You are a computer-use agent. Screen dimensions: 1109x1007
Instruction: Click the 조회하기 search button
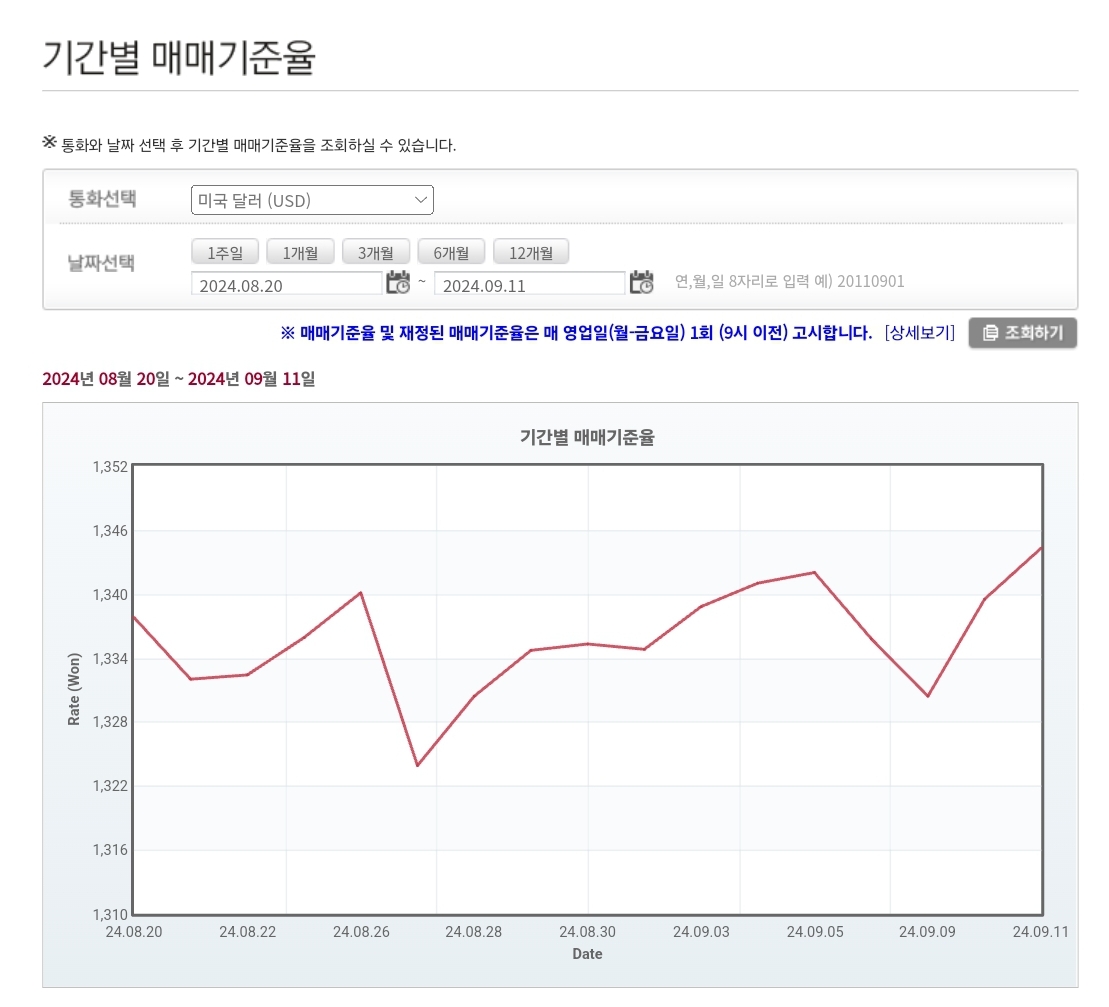pyautogui.click(x=1023, y=332)
